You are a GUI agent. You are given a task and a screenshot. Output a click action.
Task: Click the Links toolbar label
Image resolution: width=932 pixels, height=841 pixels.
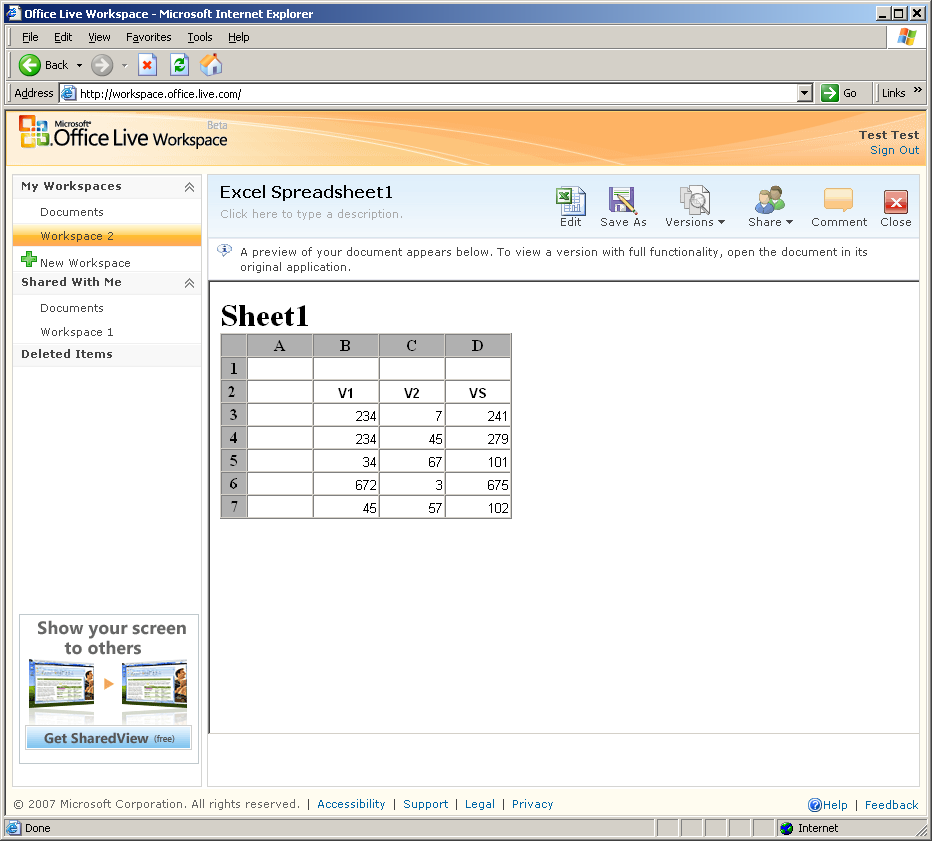coord(893,93)
